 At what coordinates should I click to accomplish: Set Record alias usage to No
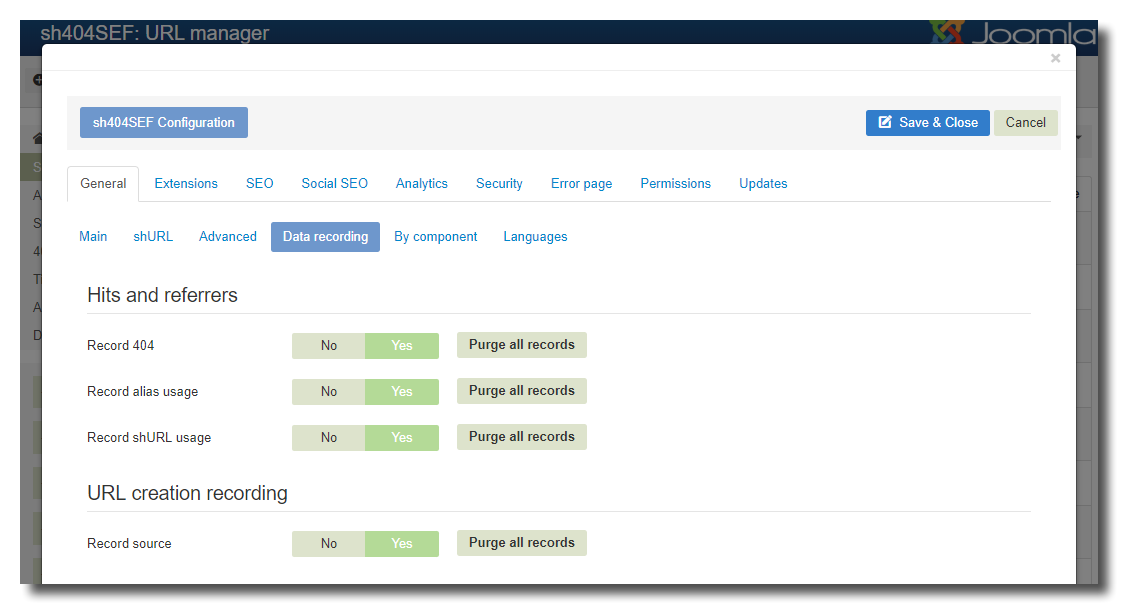[x=329, y=392]
